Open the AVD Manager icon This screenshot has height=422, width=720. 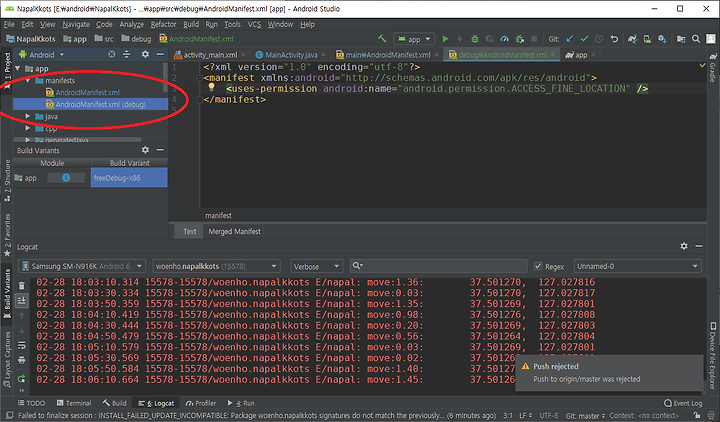[x=647, y=39]
